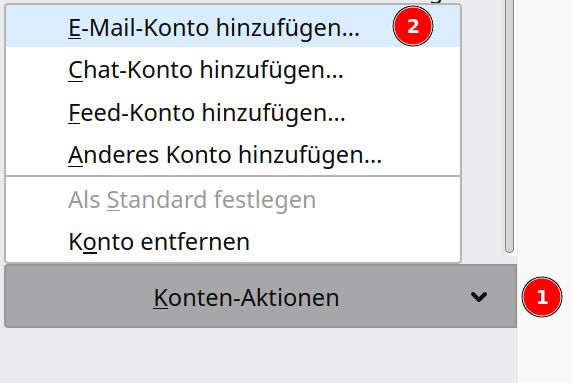Add a new e-mail account

pyautogui.click(x=233, y=26)
